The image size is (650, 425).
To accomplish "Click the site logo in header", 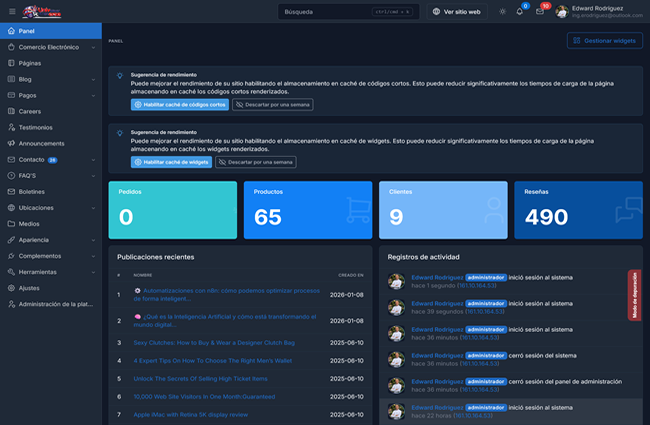I will coord(42,12).
